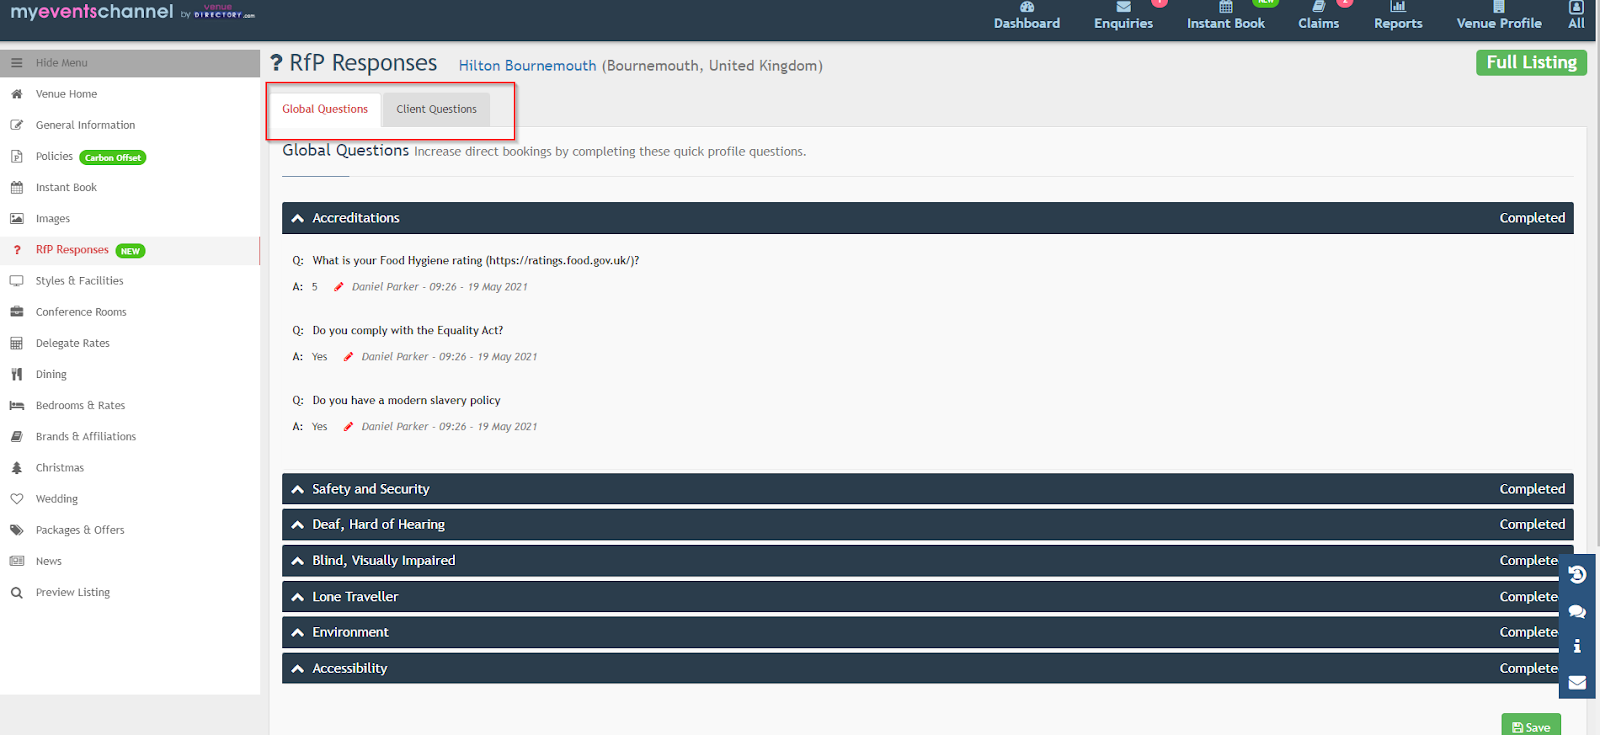Click the Venue Home house icon
This screenshot has height=735, width=1600.
click(17, 94)
